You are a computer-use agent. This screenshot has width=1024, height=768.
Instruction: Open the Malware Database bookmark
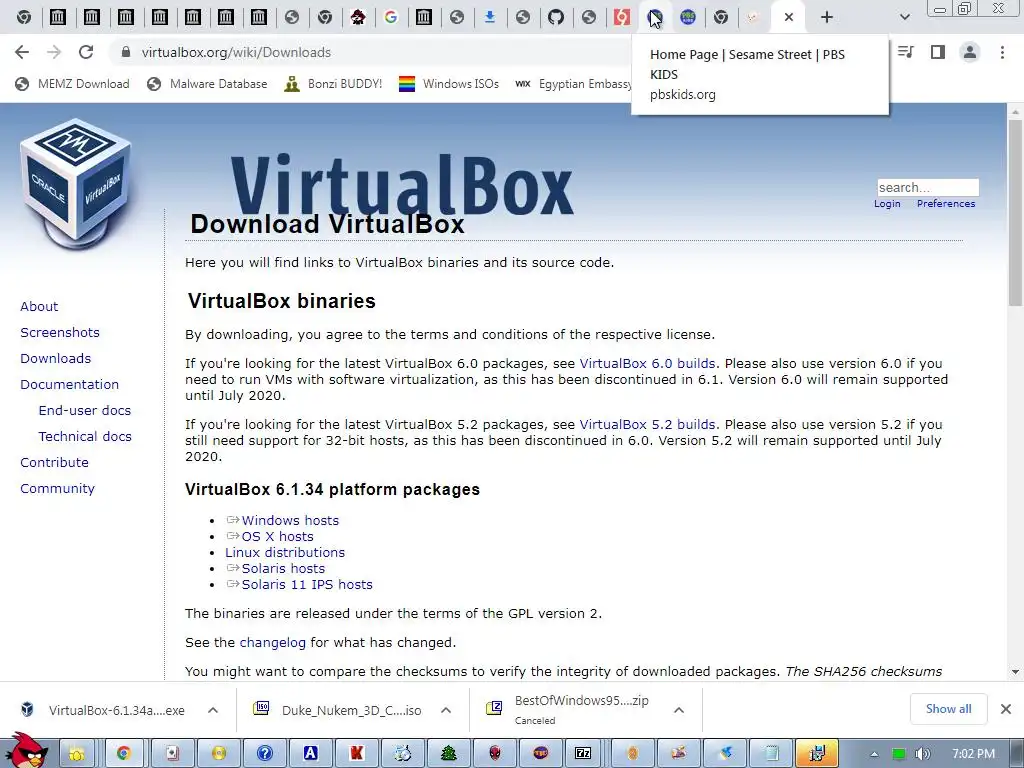click(x=207, y=84)
